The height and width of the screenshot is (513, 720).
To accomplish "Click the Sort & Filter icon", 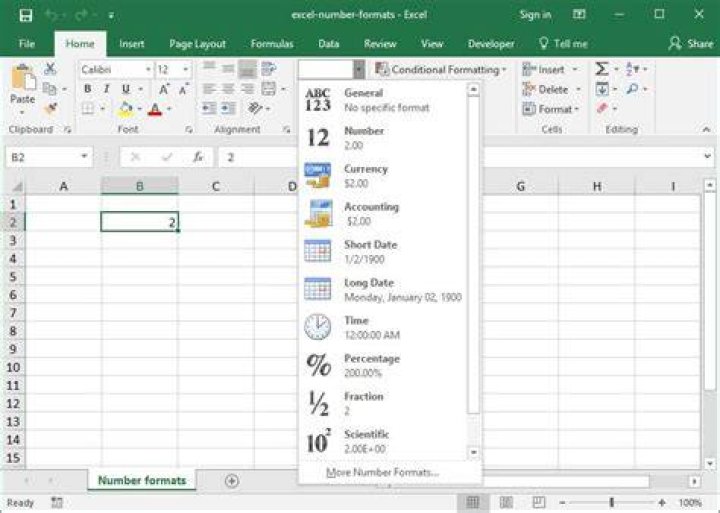I will [632, 69].
